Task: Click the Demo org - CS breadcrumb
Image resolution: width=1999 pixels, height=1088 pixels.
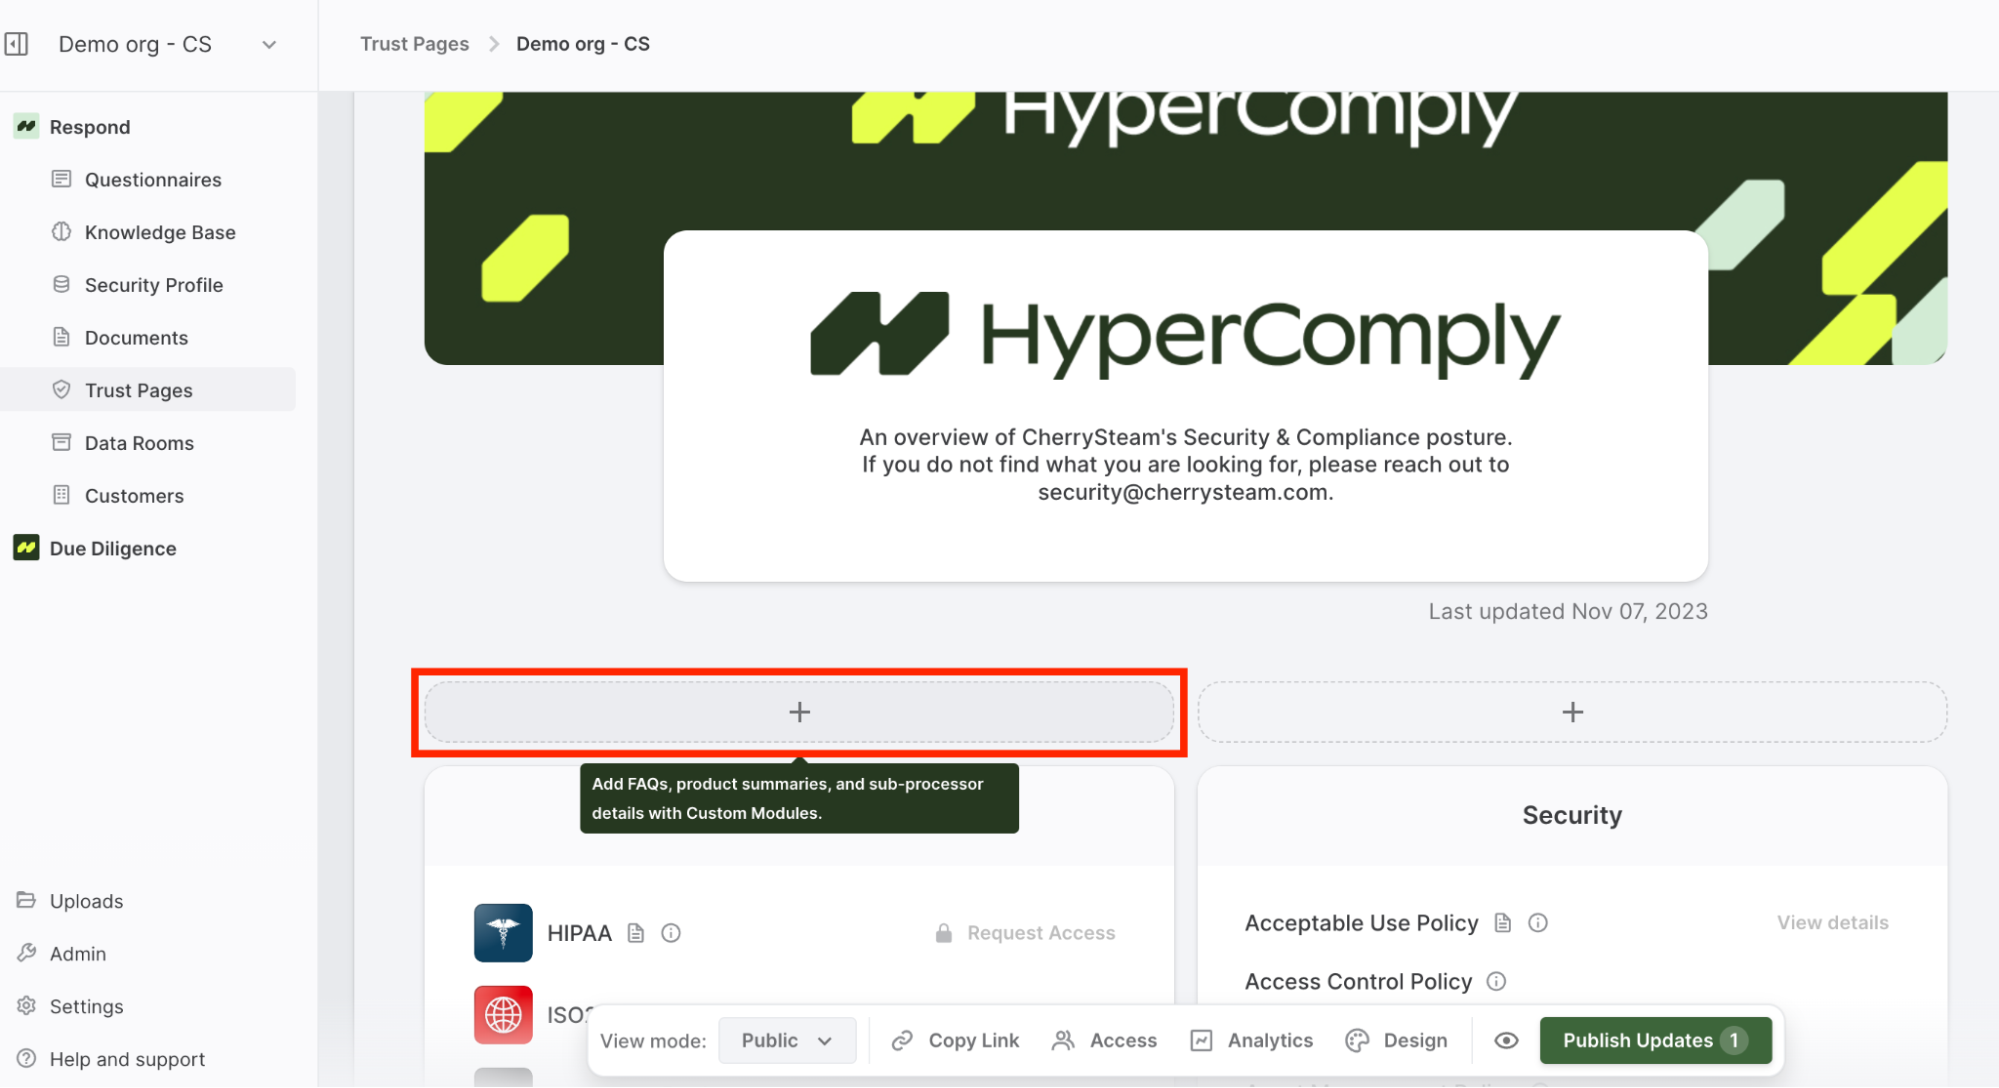Action: (583, 44)
